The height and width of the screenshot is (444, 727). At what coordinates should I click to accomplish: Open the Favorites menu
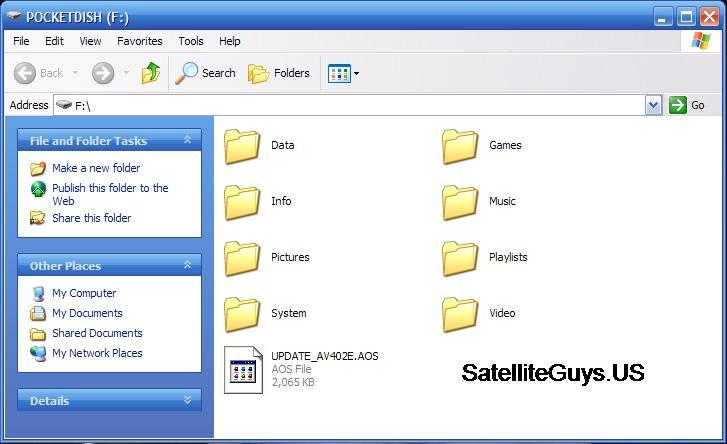(140, 41)
